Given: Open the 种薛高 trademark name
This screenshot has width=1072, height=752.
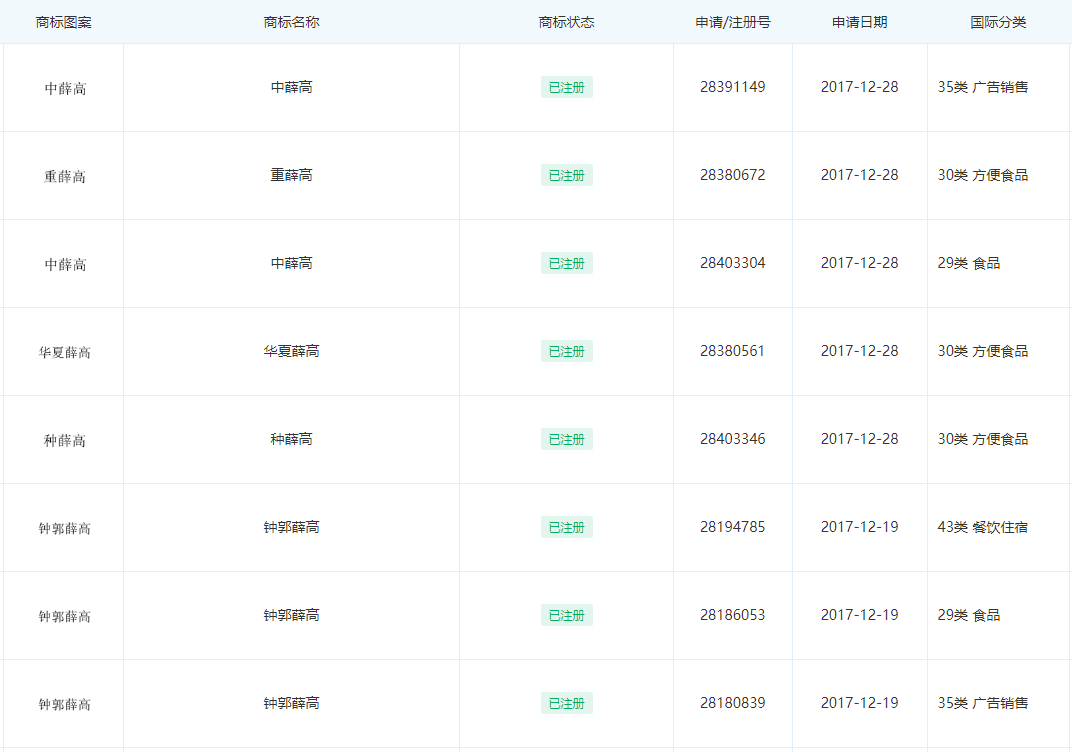Looking at the screenshot, I should [x=291, y=439].
